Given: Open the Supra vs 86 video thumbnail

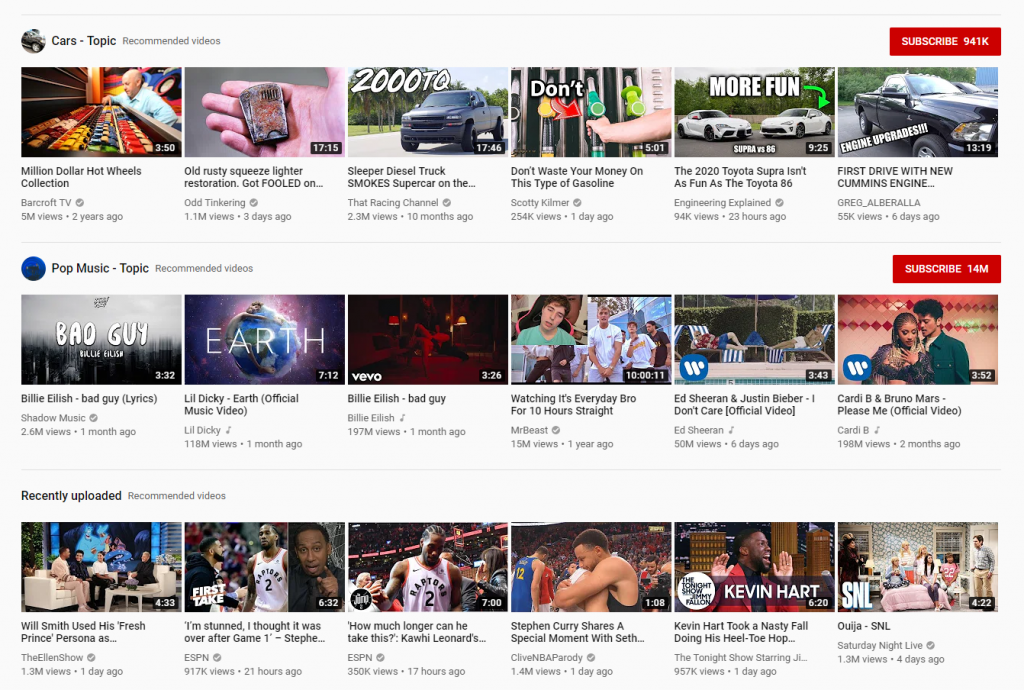Looking at the screenshot, I should [754, 112].
